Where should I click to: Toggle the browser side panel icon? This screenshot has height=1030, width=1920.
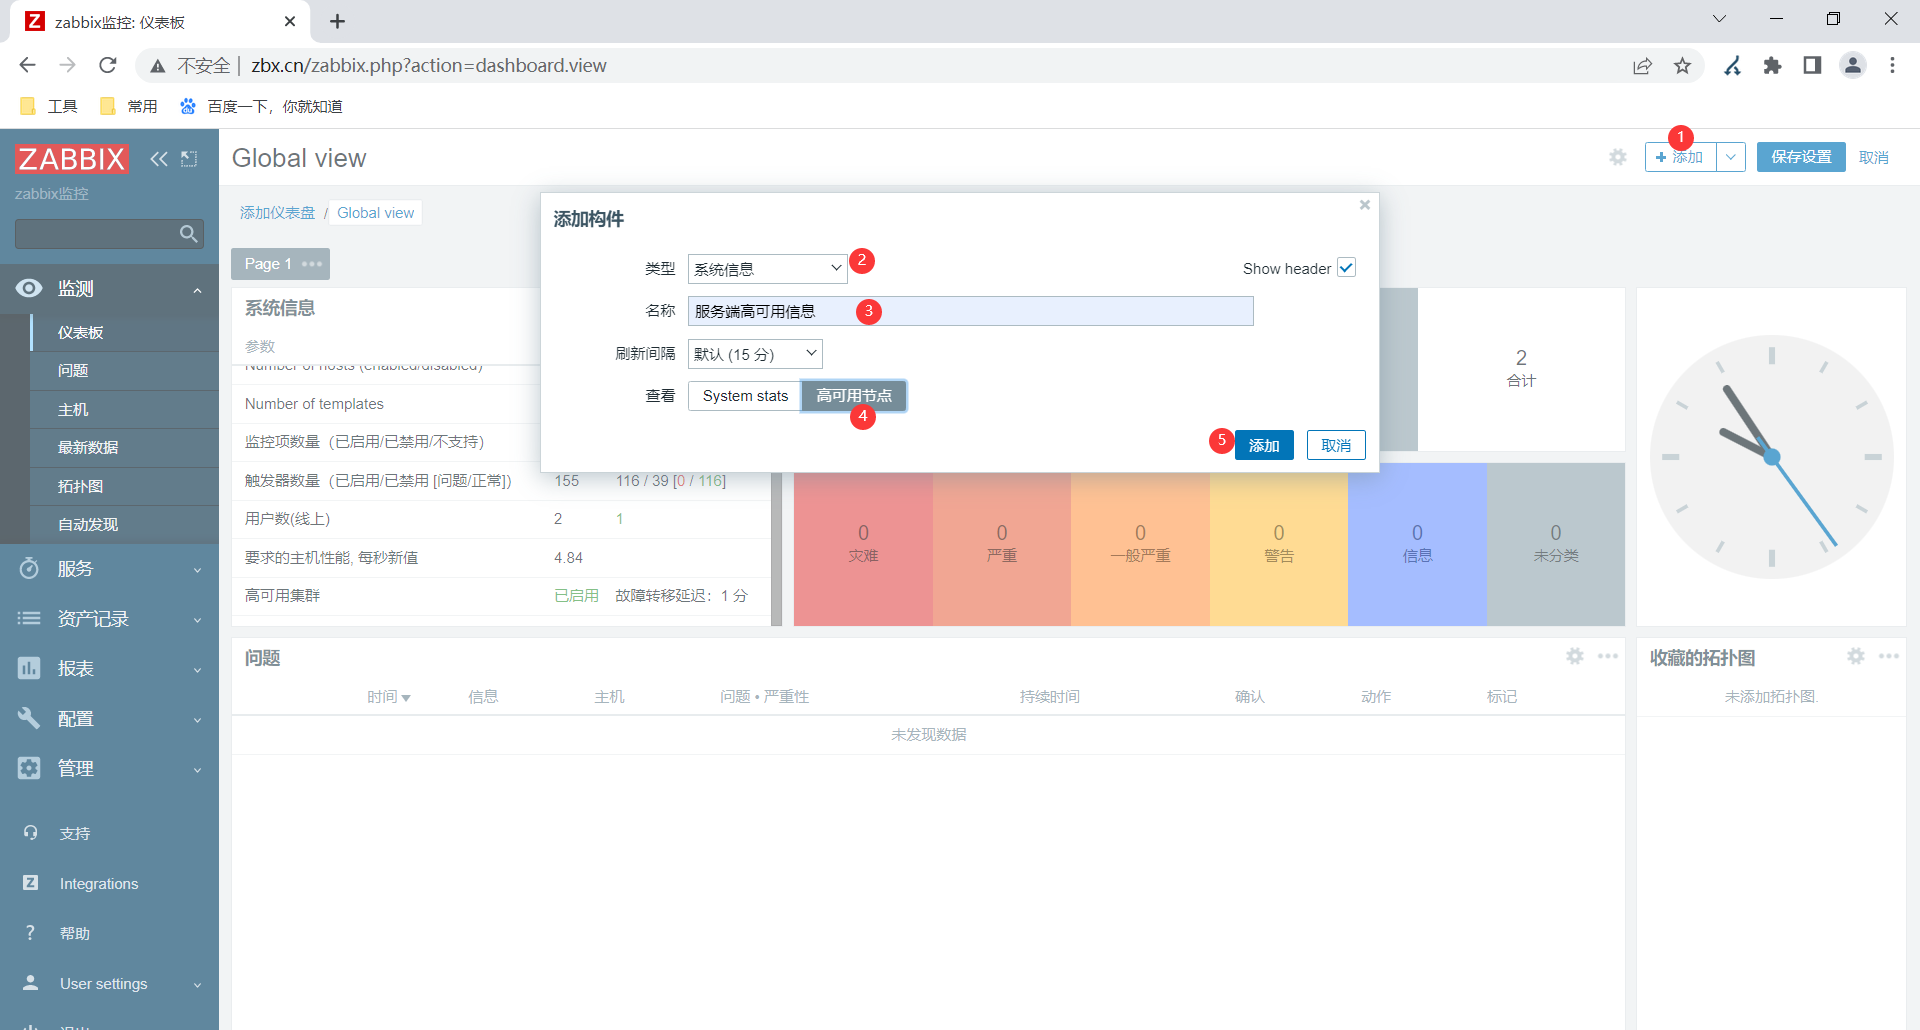1812,66
